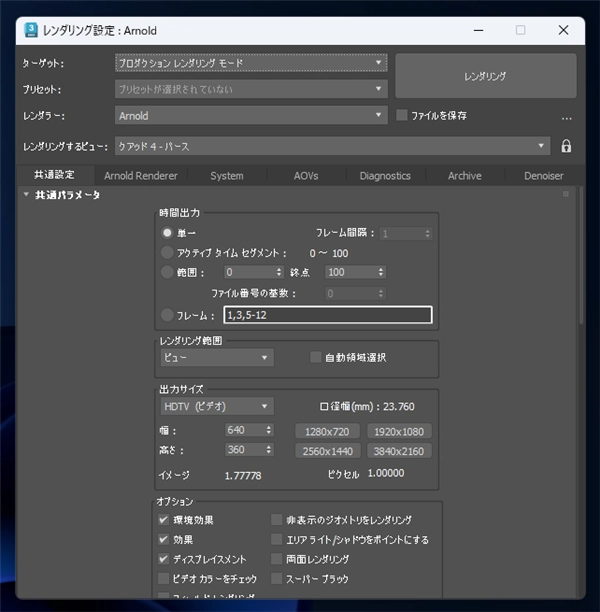Click the 高さ height field showing 360

coord(245,450)
